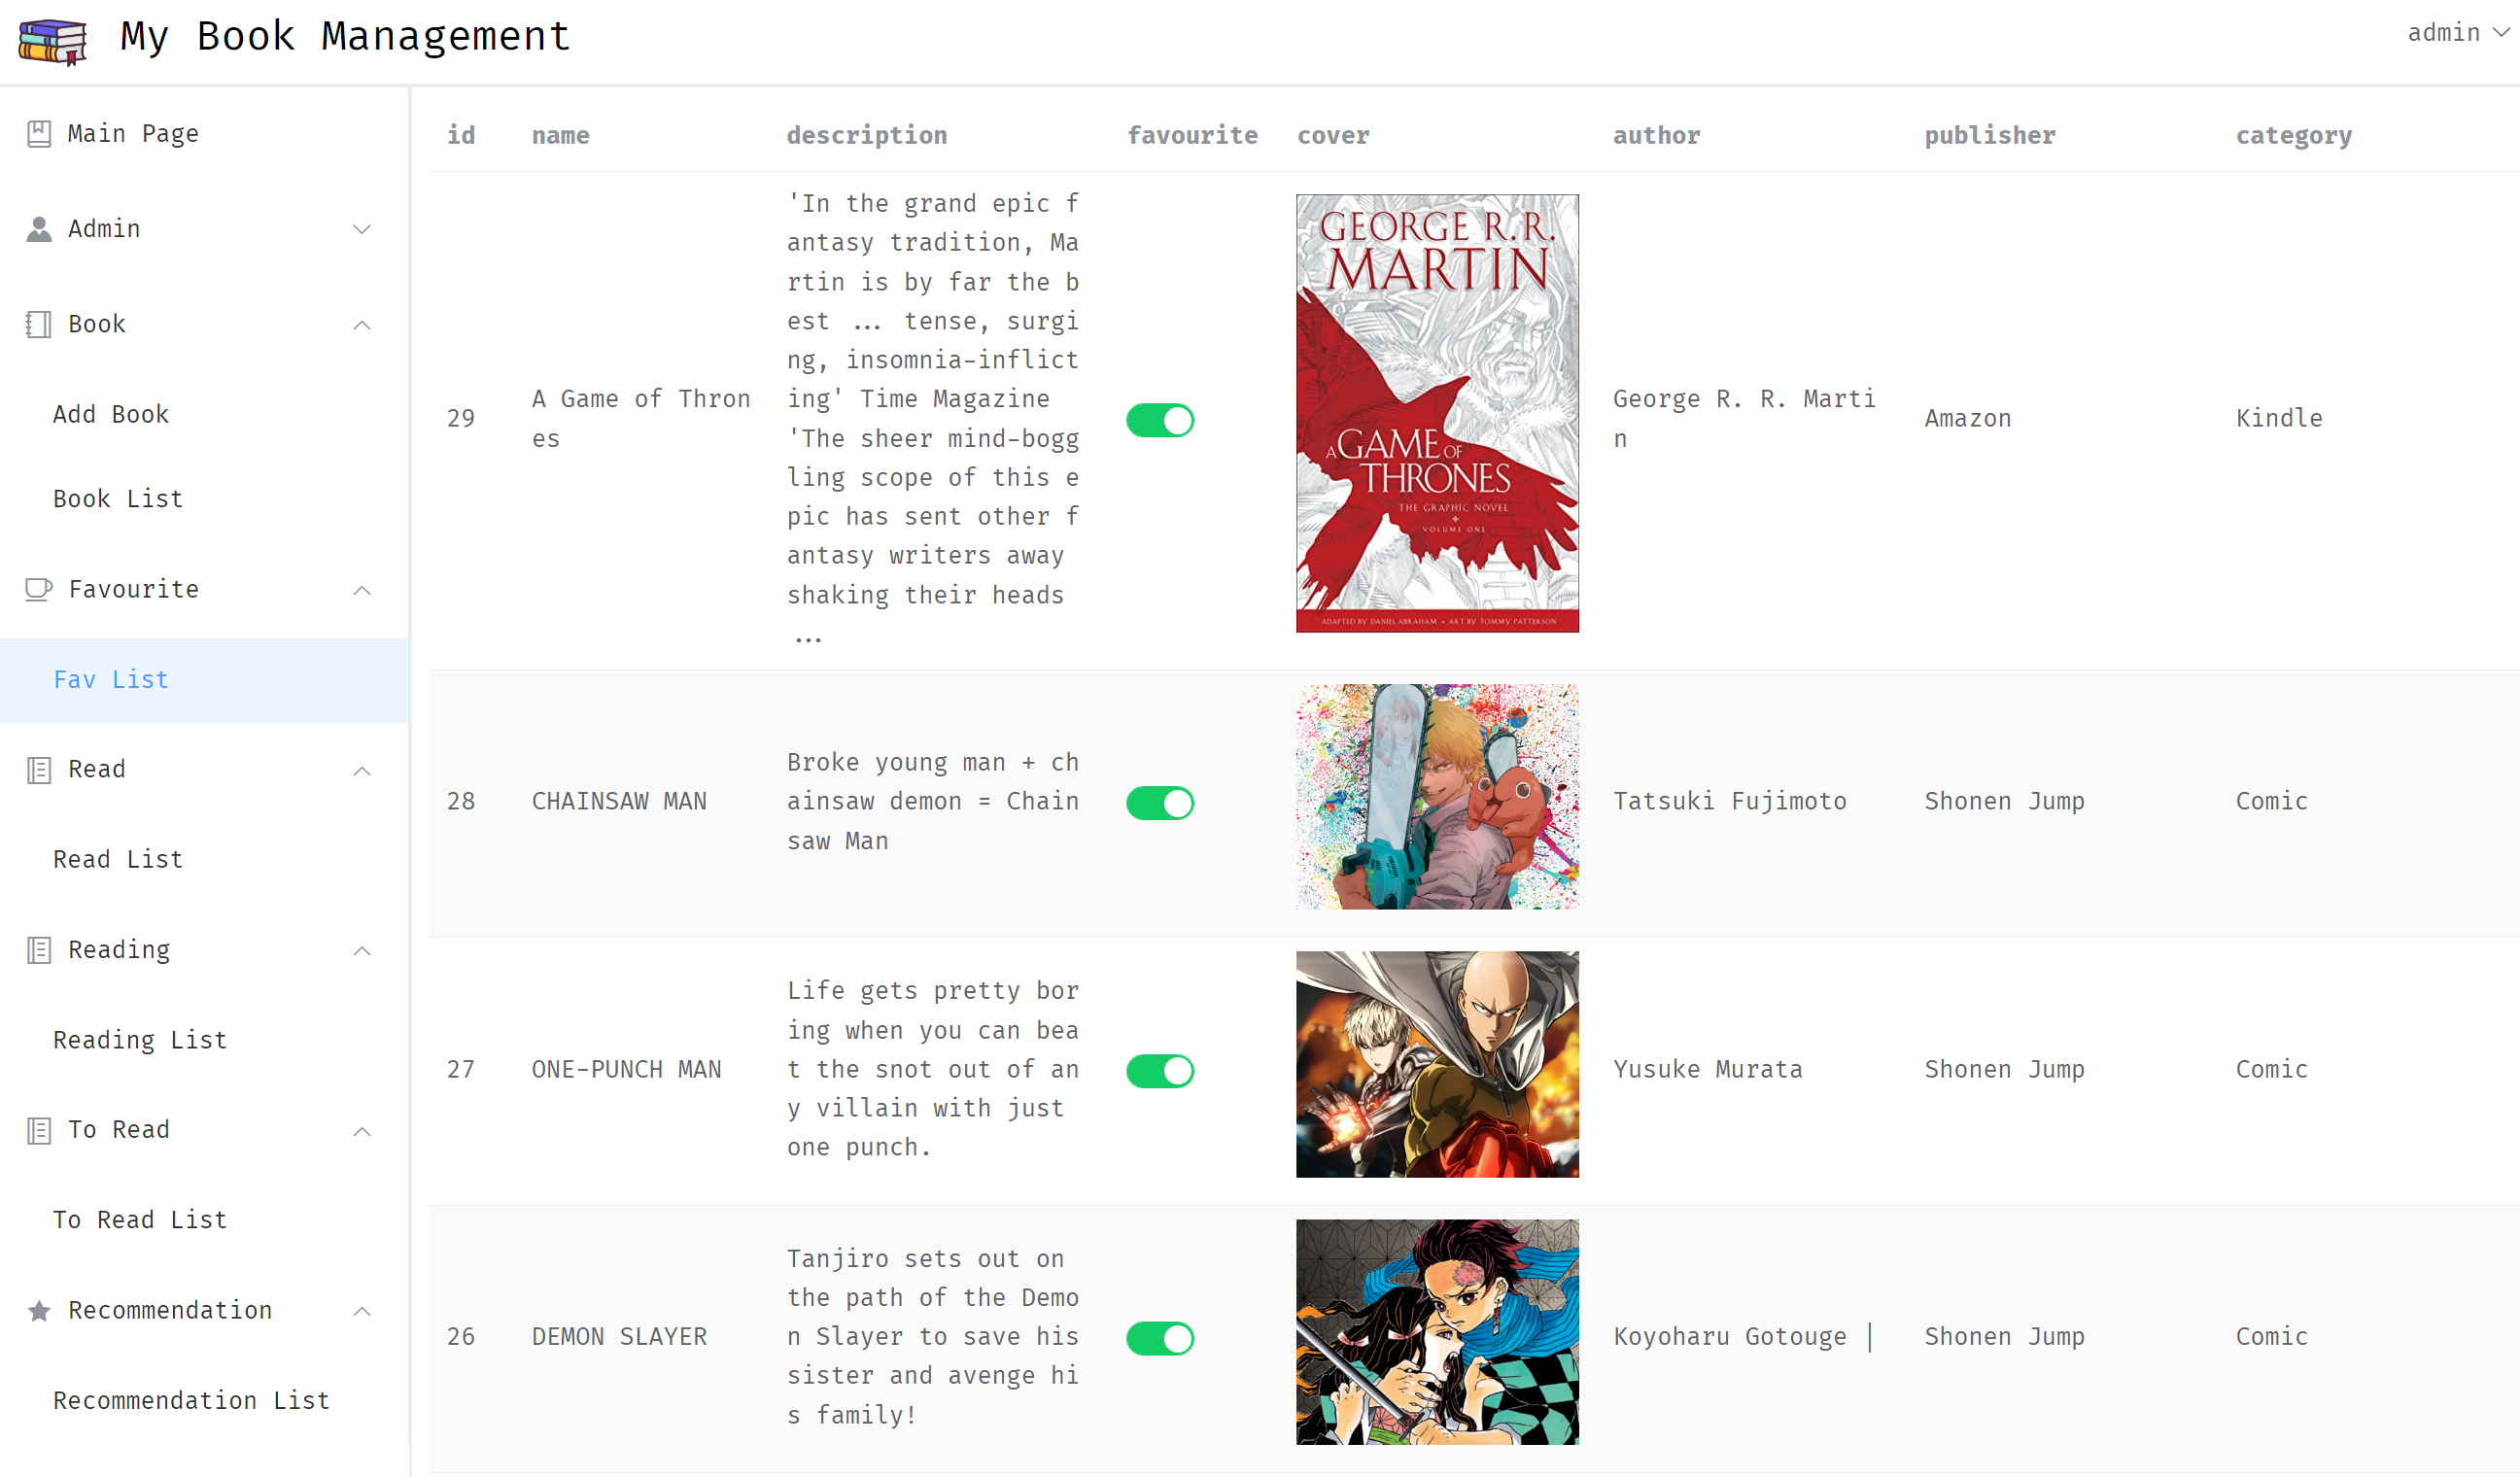This screenshot has height=1477, width=2520.
Task: Click the Reading section icon
Action: (x=39, y=948)
